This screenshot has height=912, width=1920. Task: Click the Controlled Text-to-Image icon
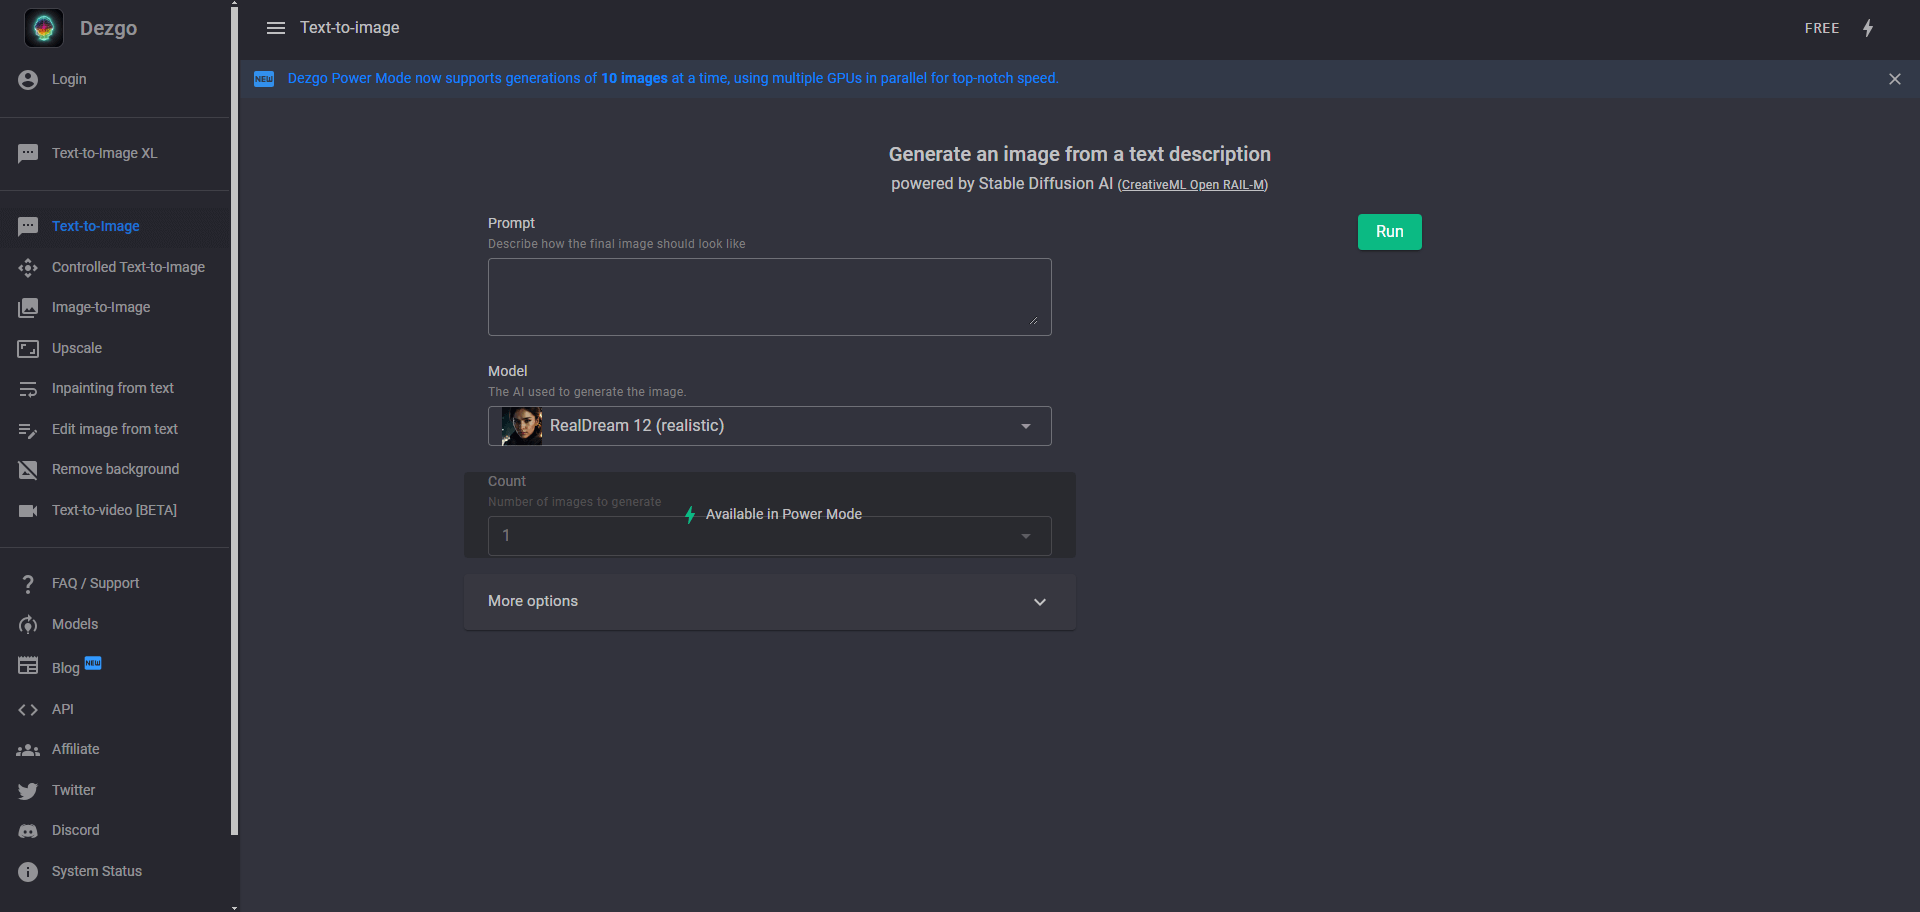pos(28,267)
